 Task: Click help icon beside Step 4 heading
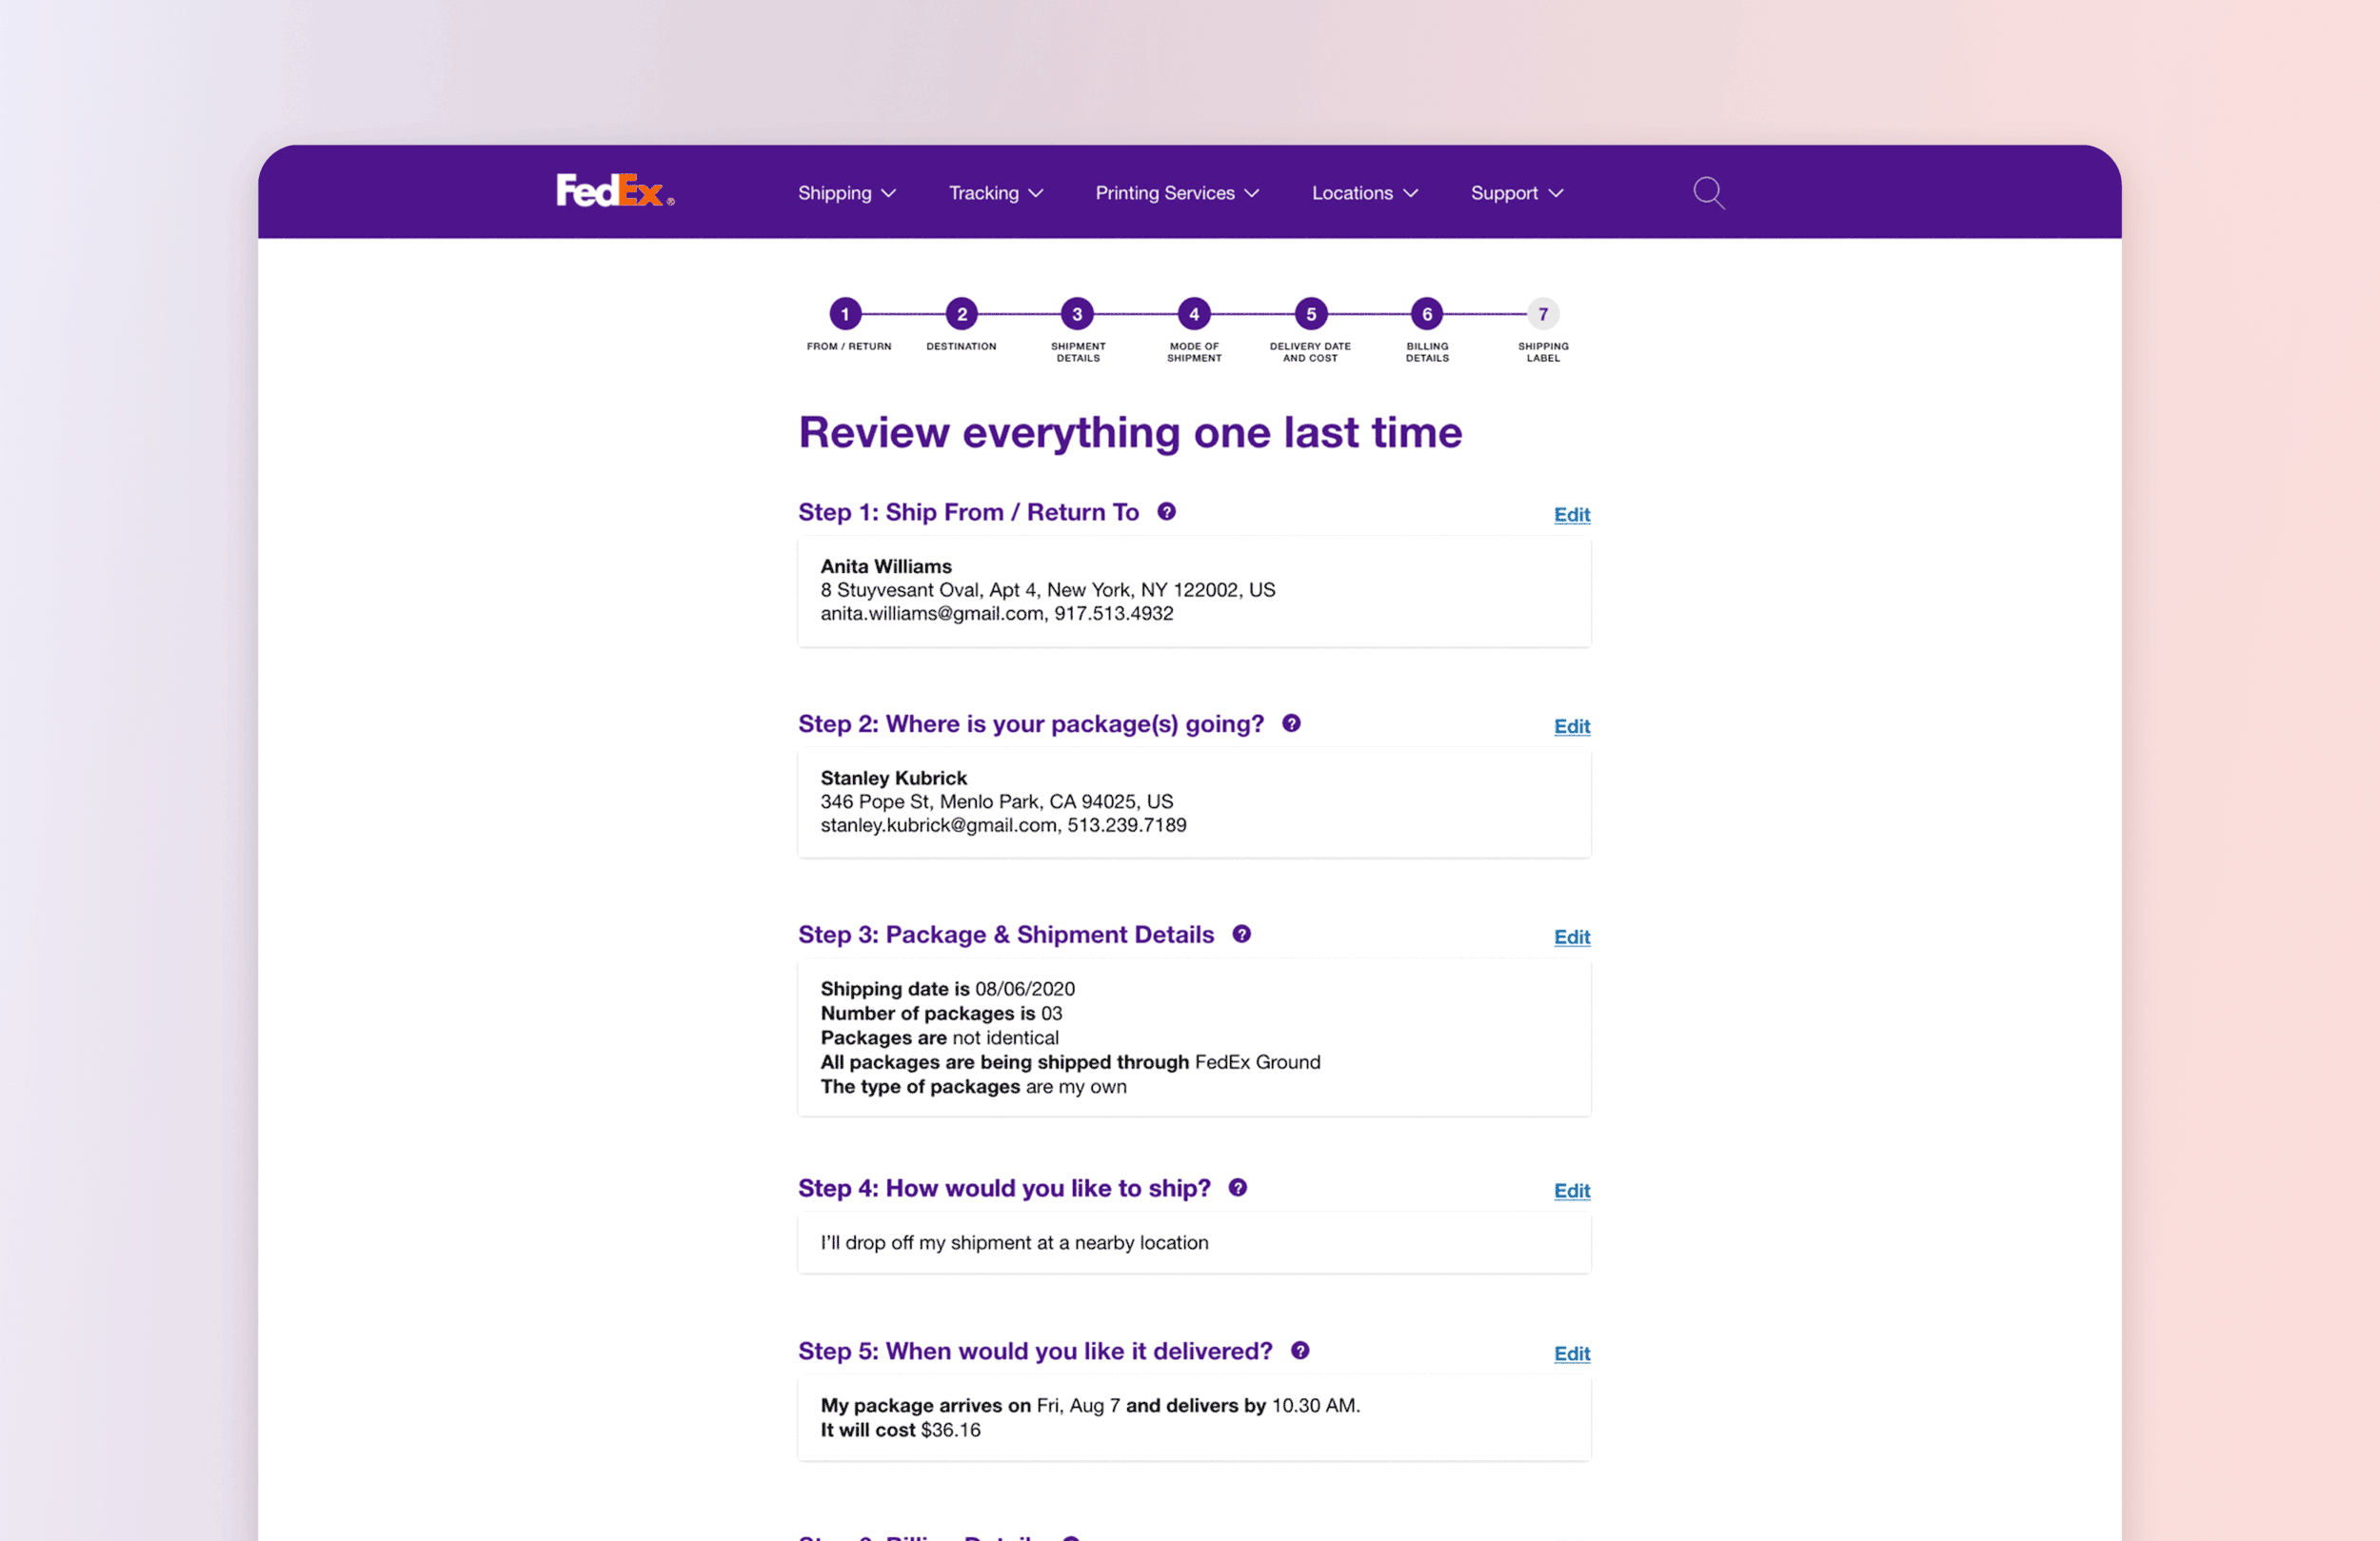click(x=1237, y=1188)
